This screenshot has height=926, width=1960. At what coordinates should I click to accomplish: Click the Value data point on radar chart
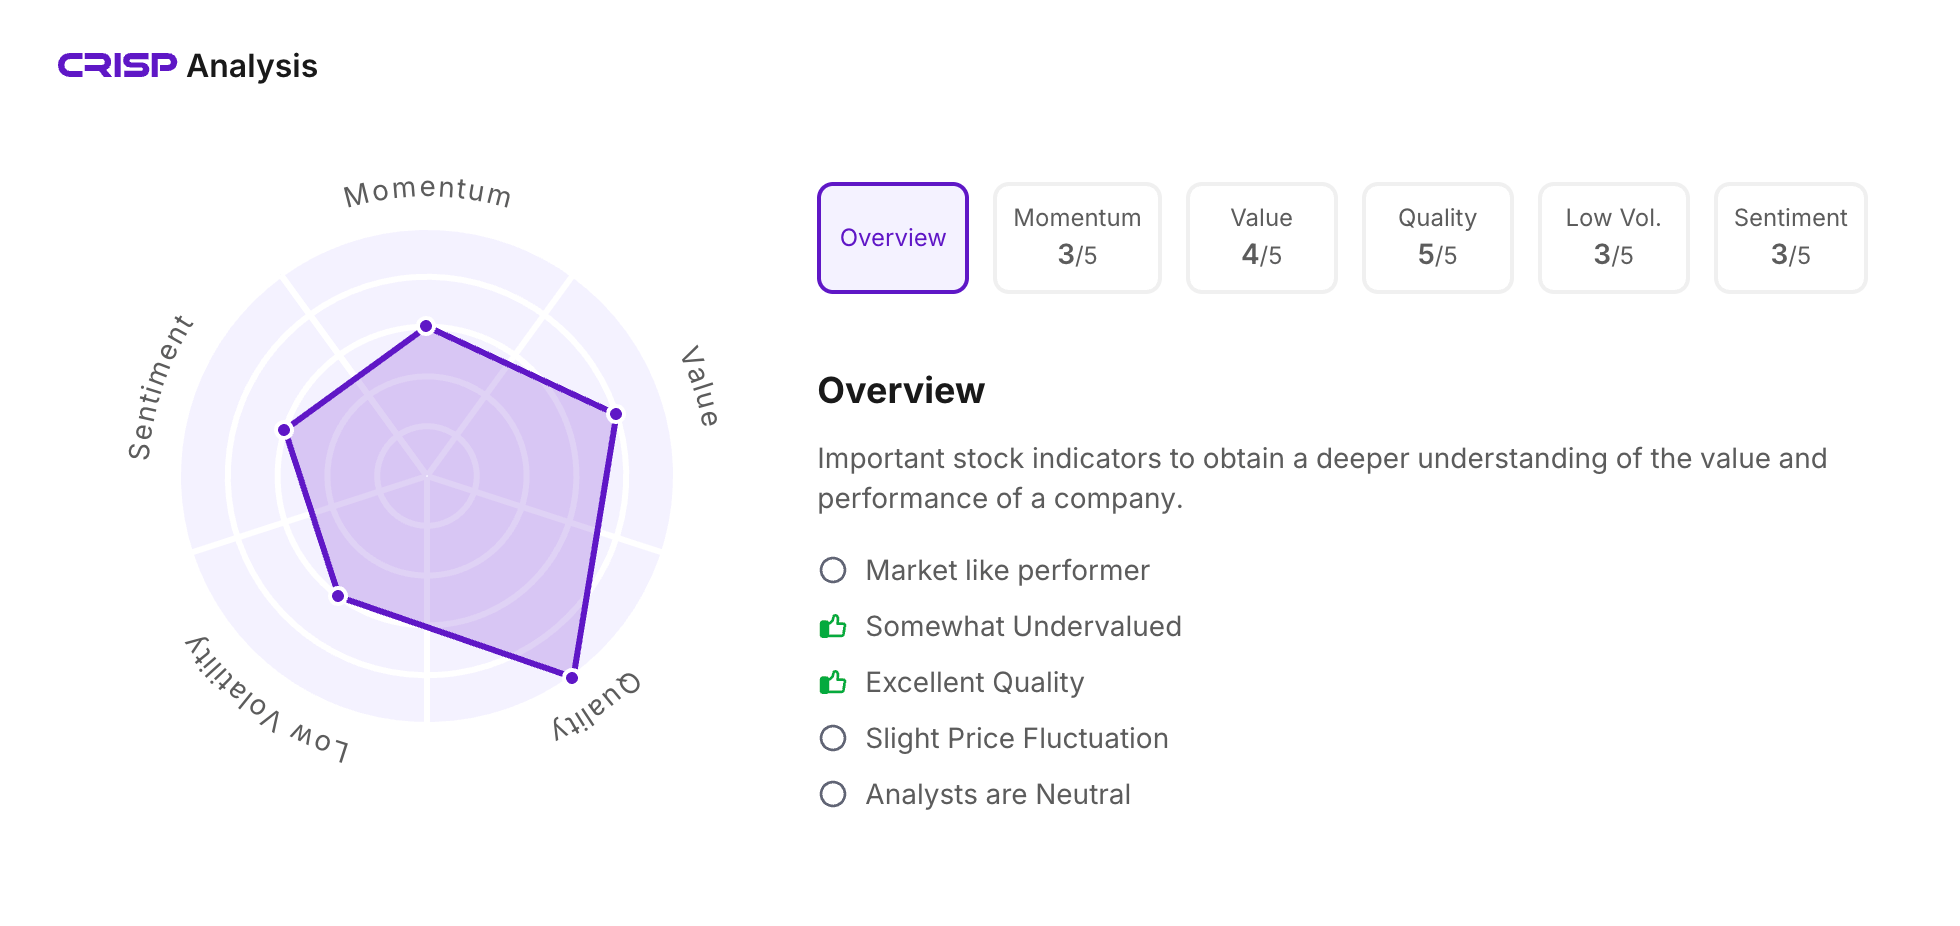coord(616,413)
